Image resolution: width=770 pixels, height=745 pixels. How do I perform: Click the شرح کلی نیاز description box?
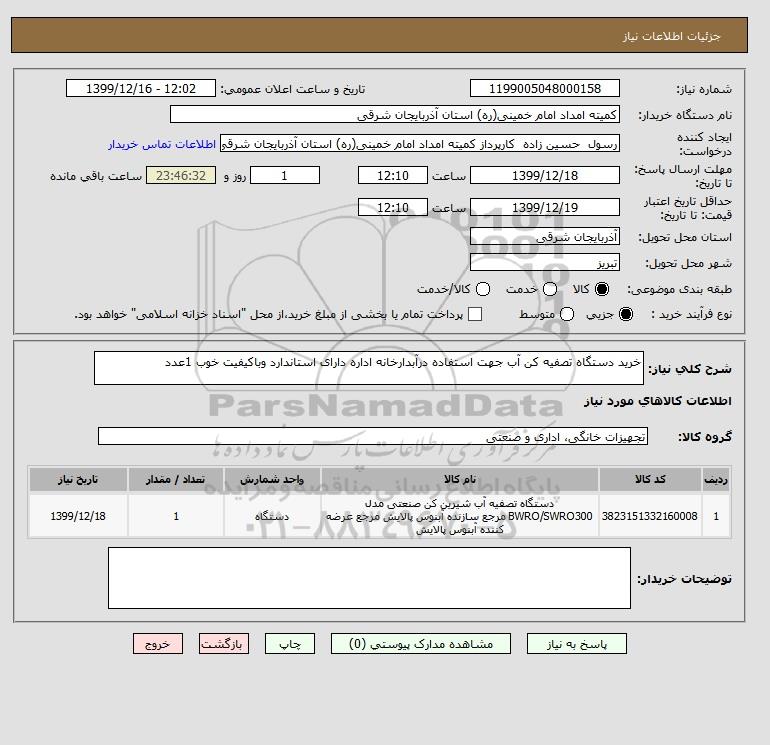(x=369, y=368)
